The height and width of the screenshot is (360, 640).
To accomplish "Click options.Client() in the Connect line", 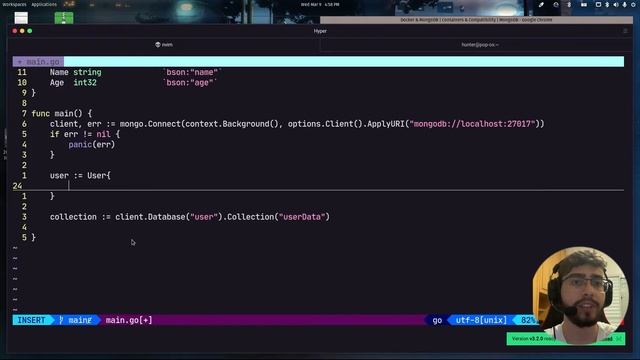I will tap(325, 124).
